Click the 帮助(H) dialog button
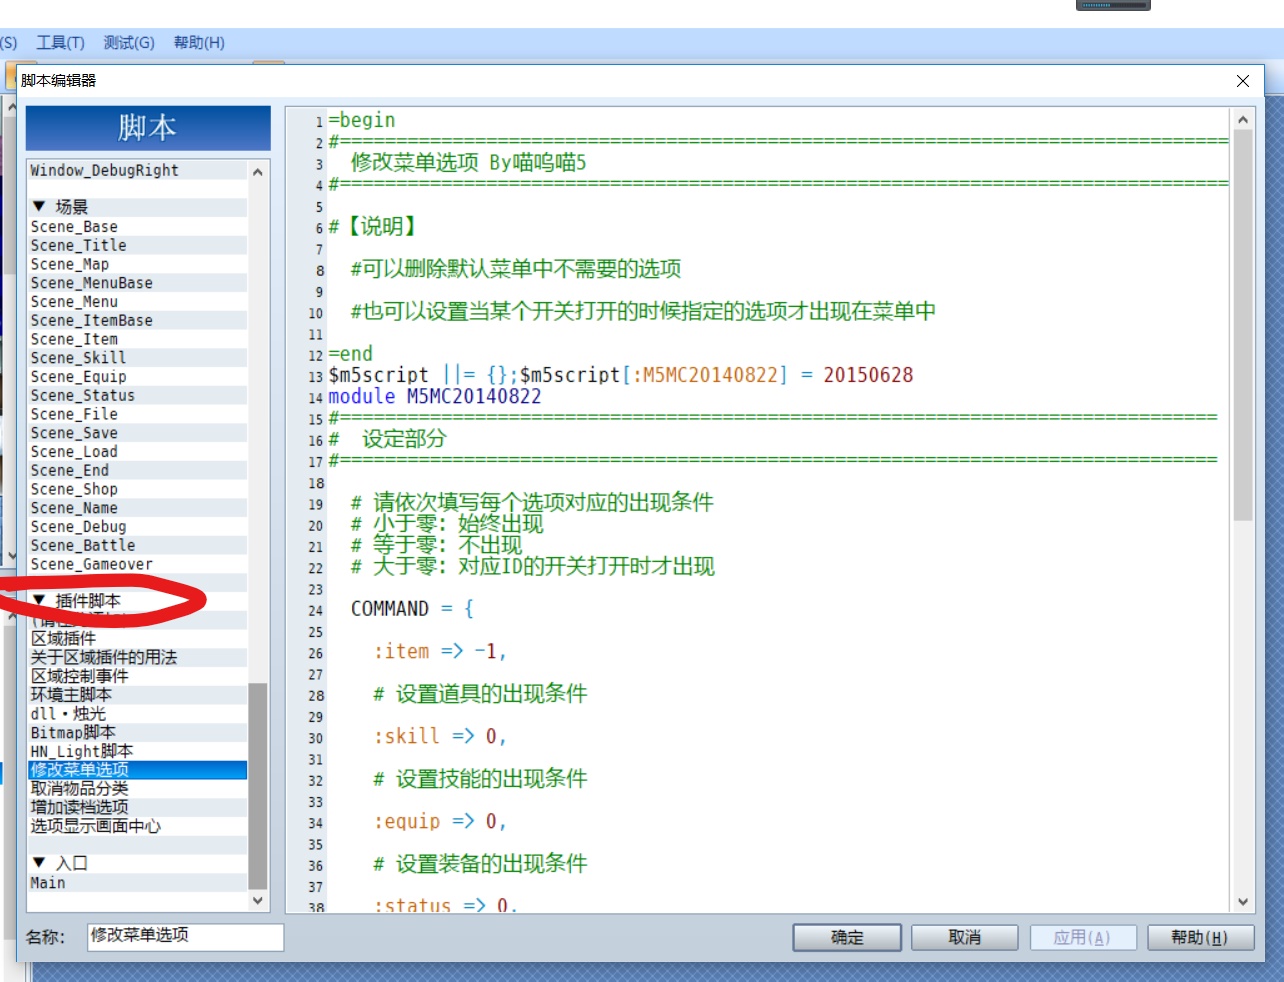Viewport: 1284px width, 982px height. pos(1199,937)
